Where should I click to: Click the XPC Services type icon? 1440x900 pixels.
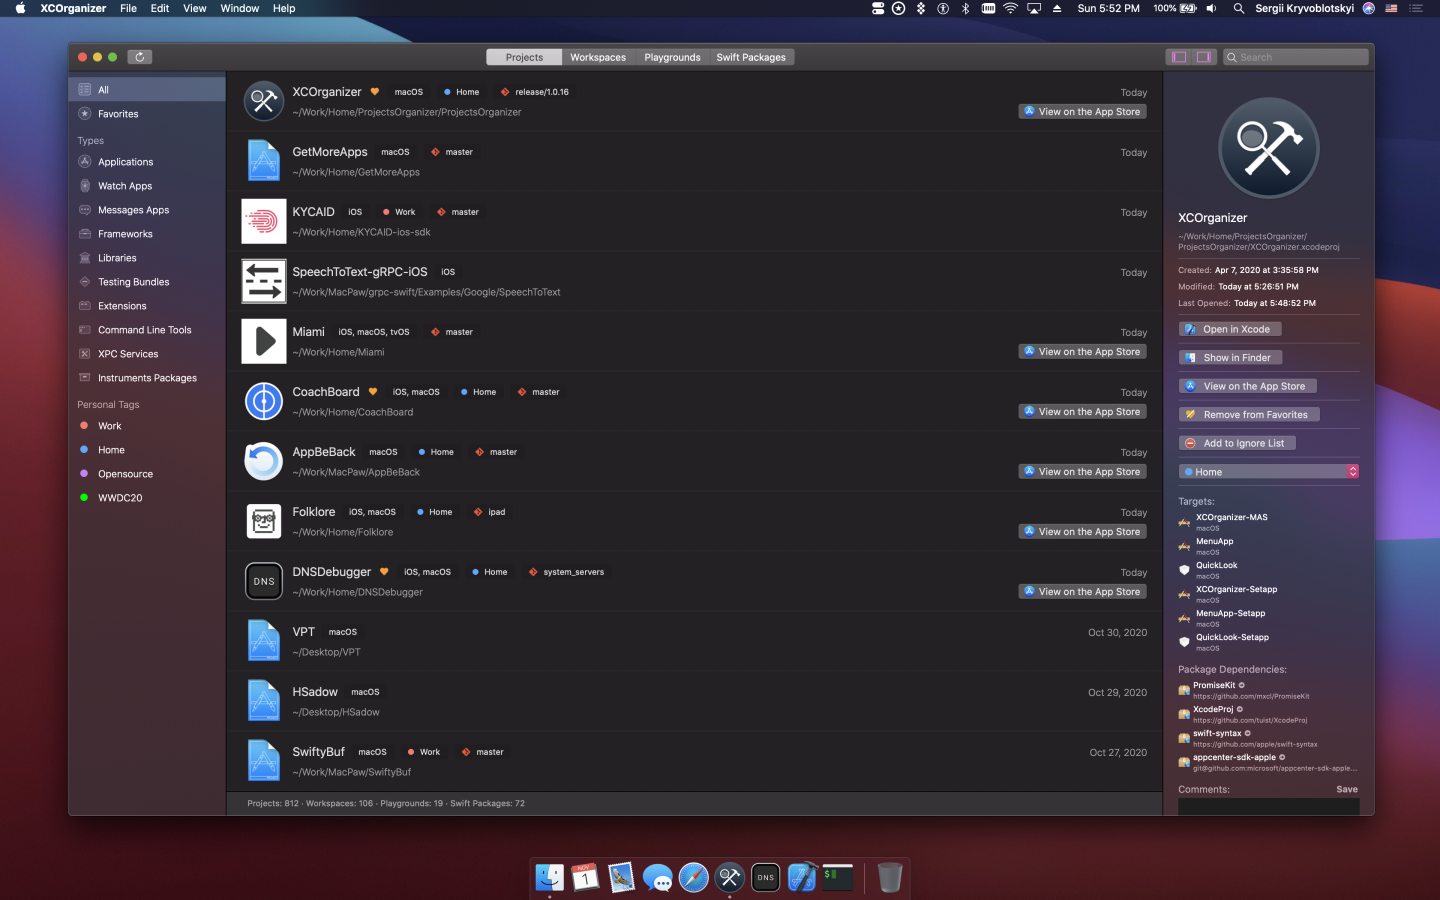pos(85,354)
